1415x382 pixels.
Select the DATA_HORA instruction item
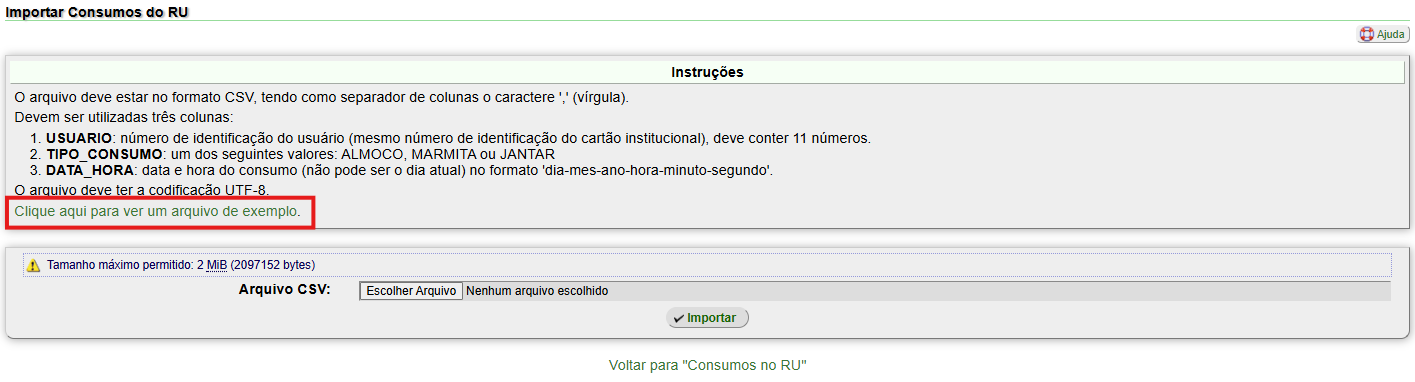409,170
